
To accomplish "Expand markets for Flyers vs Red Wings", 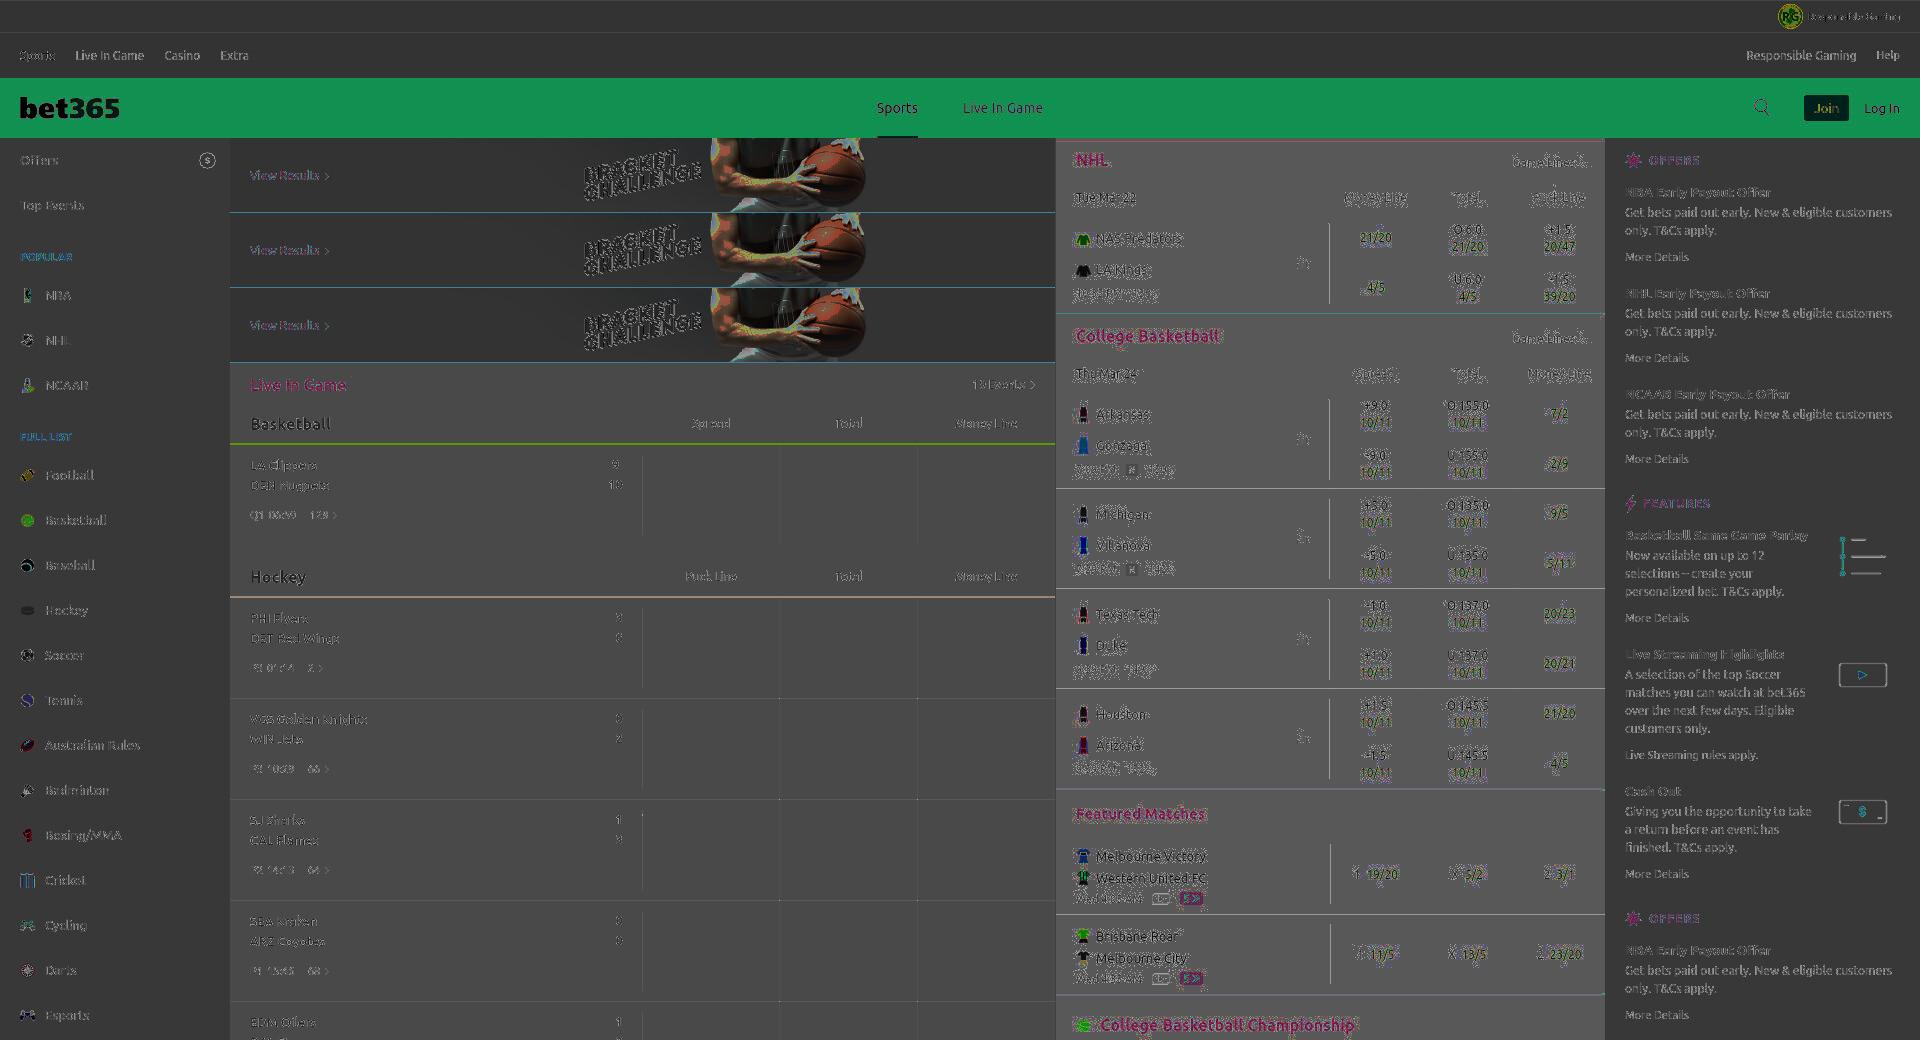I will pyautogui.click(x=315, y=668).
